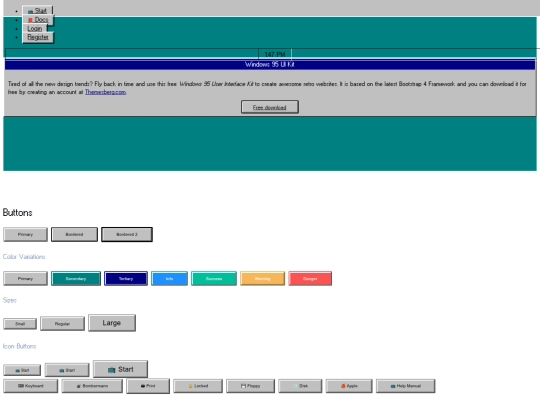Click the Primary button under Color Variations
Screen dimensions: 540x405
click(x=25, y=279)
